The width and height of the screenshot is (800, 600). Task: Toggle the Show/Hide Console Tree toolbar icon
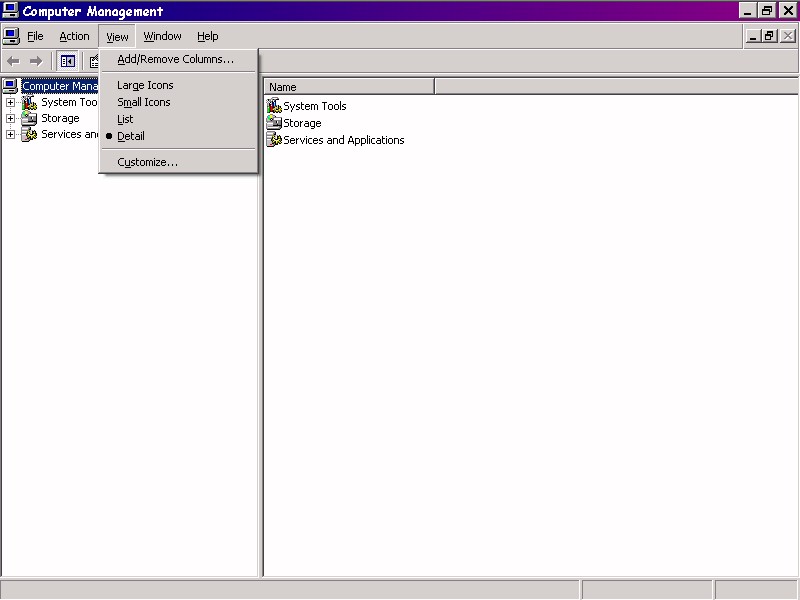67,62
